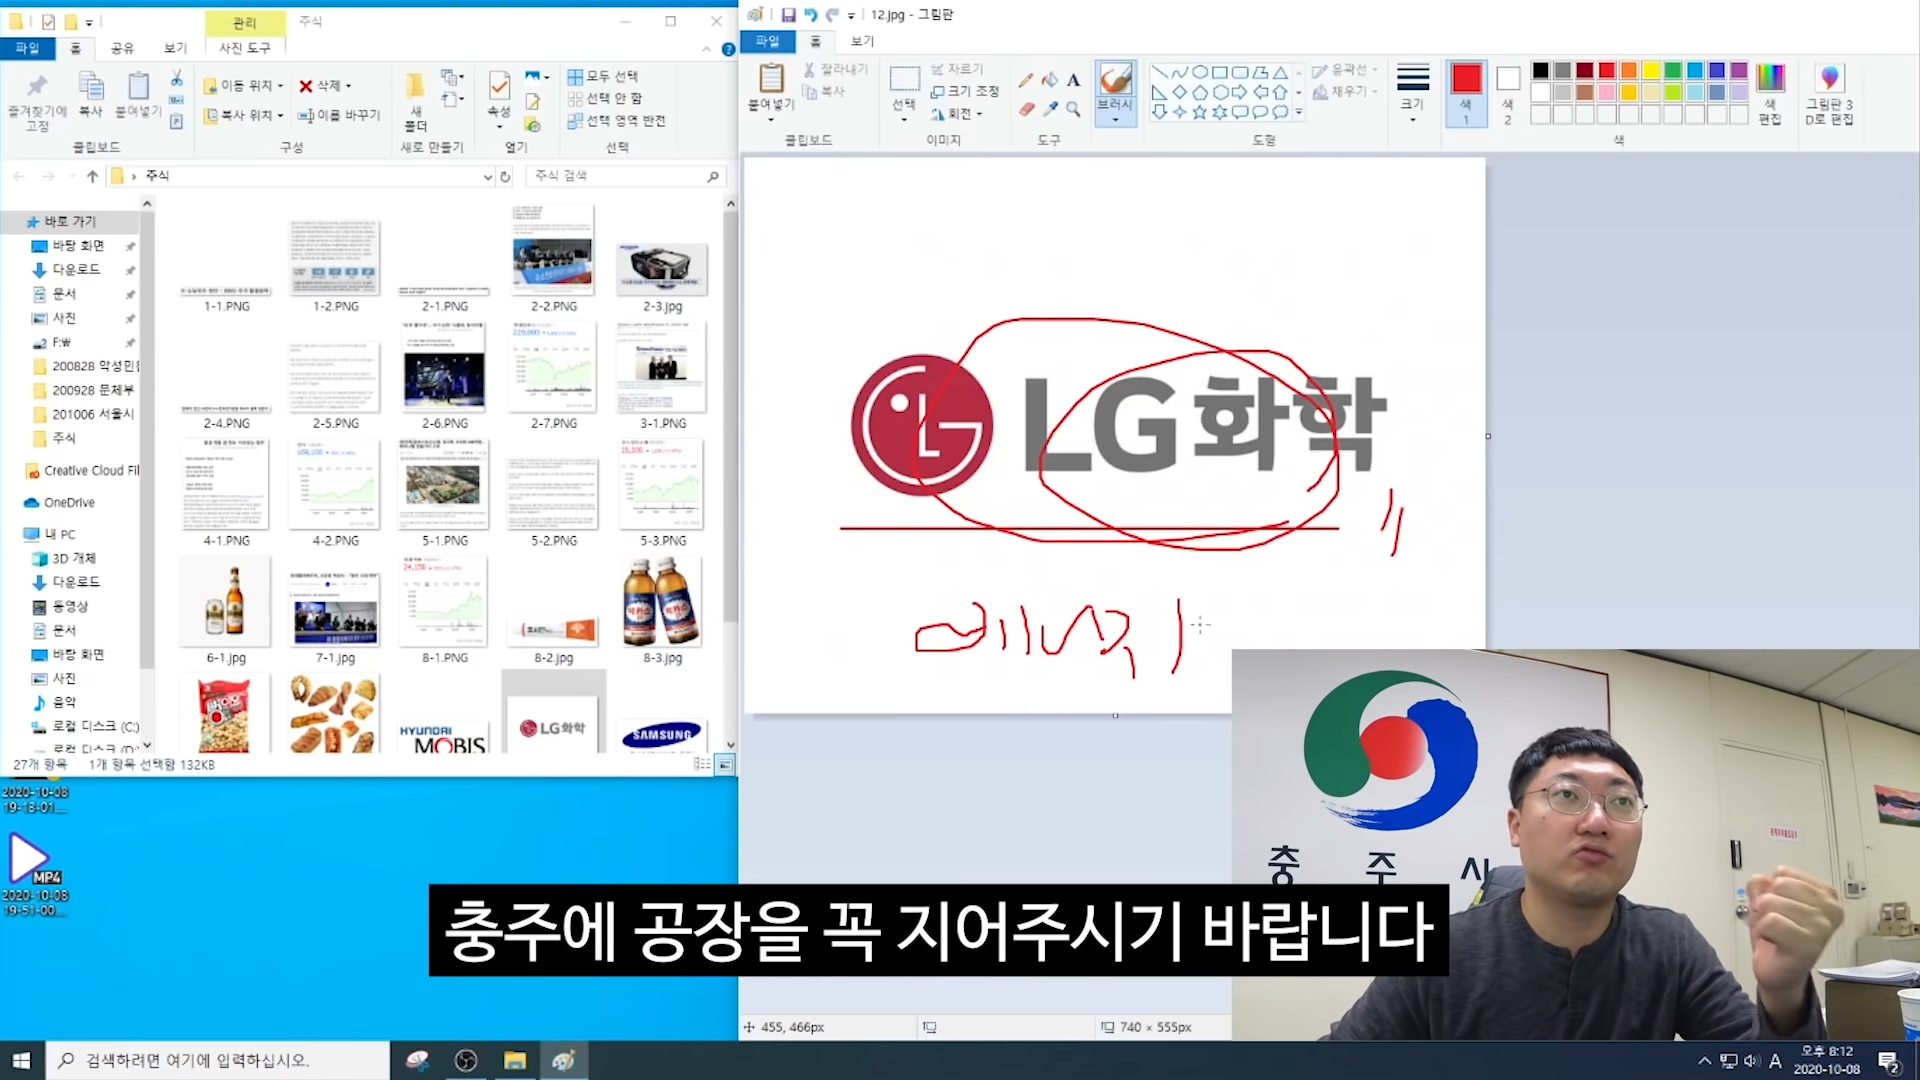Open the Size (크기) line thickness dropdown
The width and height of the screenshot is (1920, 1080).
(1412, 94)
